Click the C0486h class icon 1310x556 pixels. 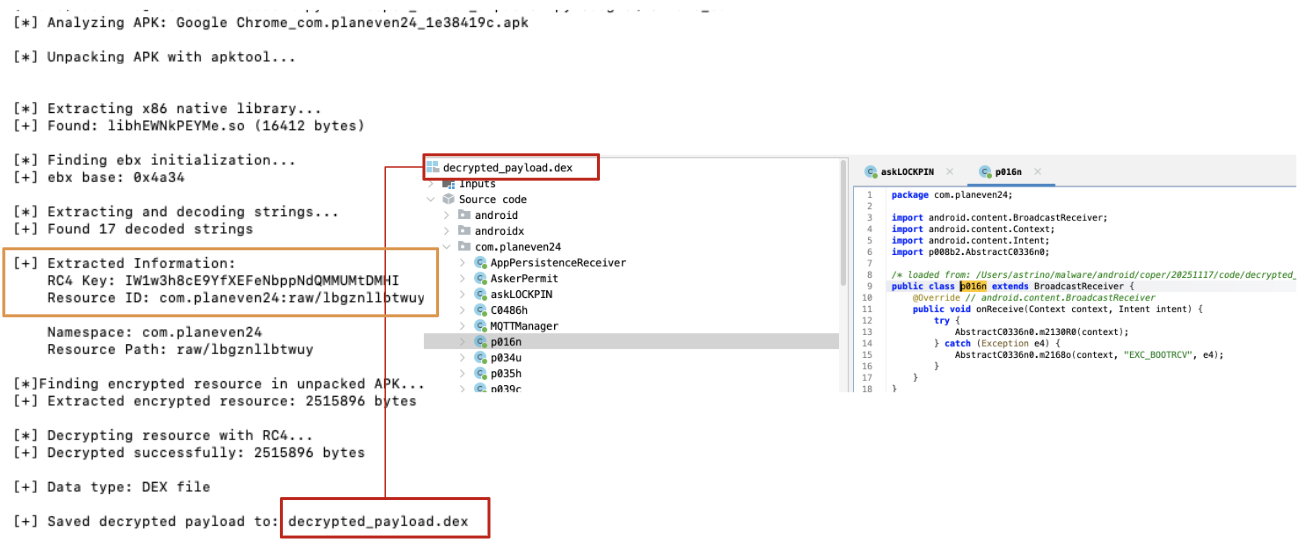pos(480,310)
